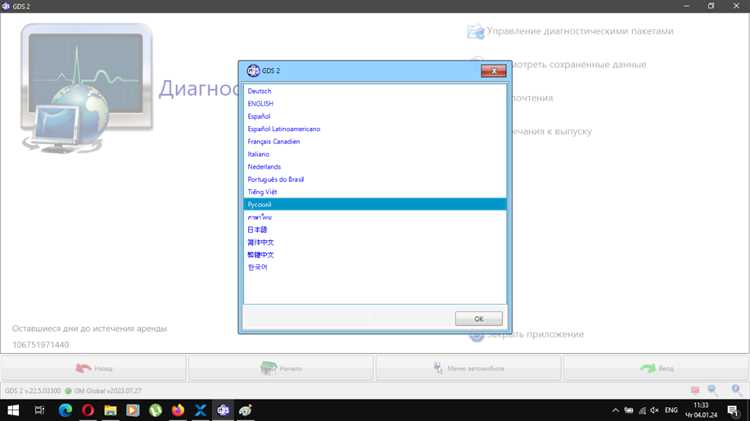Open Windows Start menu
Viewport: 750px width, 421px height.
point(13,410)
